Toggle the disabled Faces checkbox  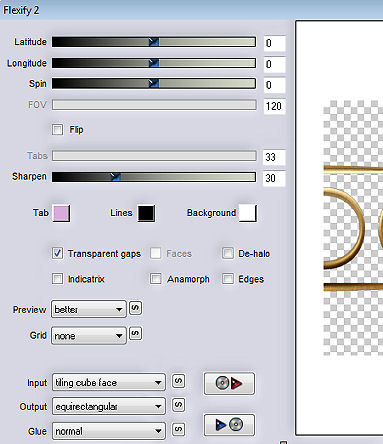(156, 253)
